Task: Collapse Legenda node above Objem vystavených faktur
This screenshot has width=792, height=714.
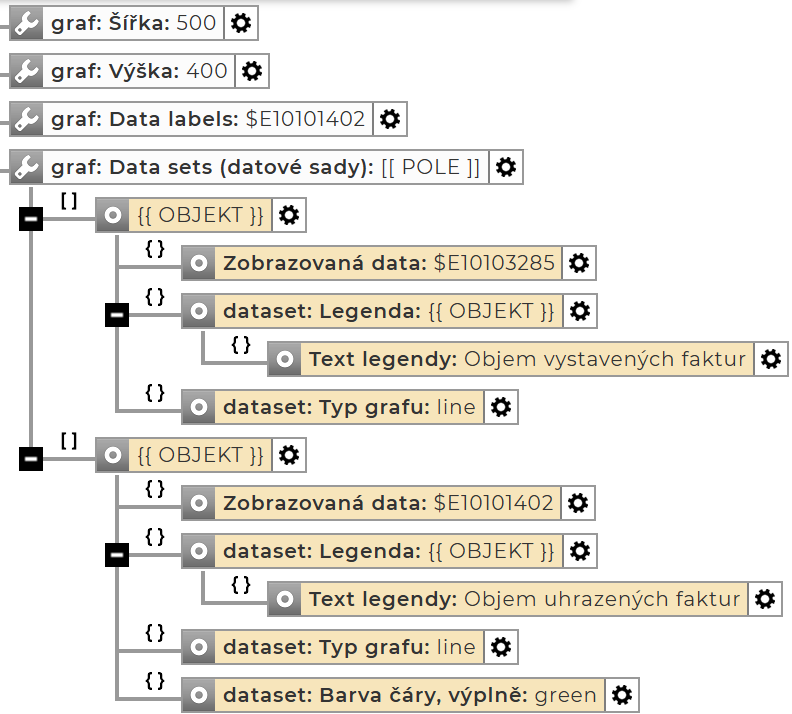Action: [x=117, y=315]
